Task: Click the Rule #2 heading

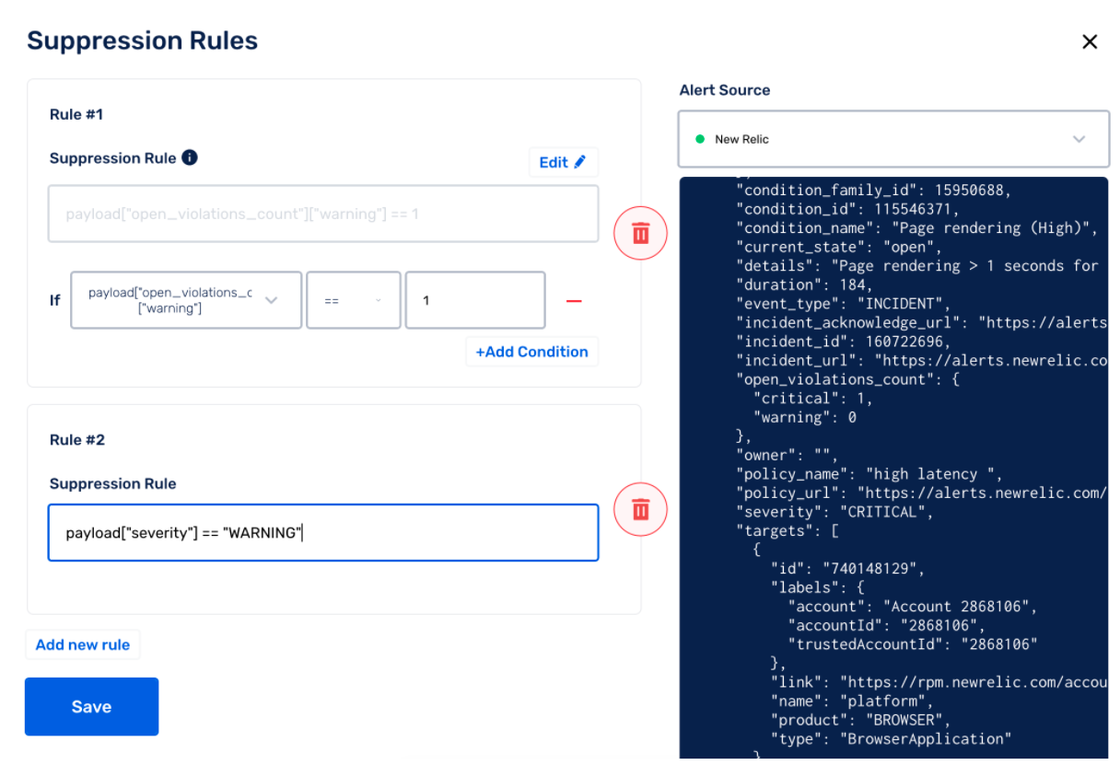Action: pyautogui.click(x=77, y=440)
